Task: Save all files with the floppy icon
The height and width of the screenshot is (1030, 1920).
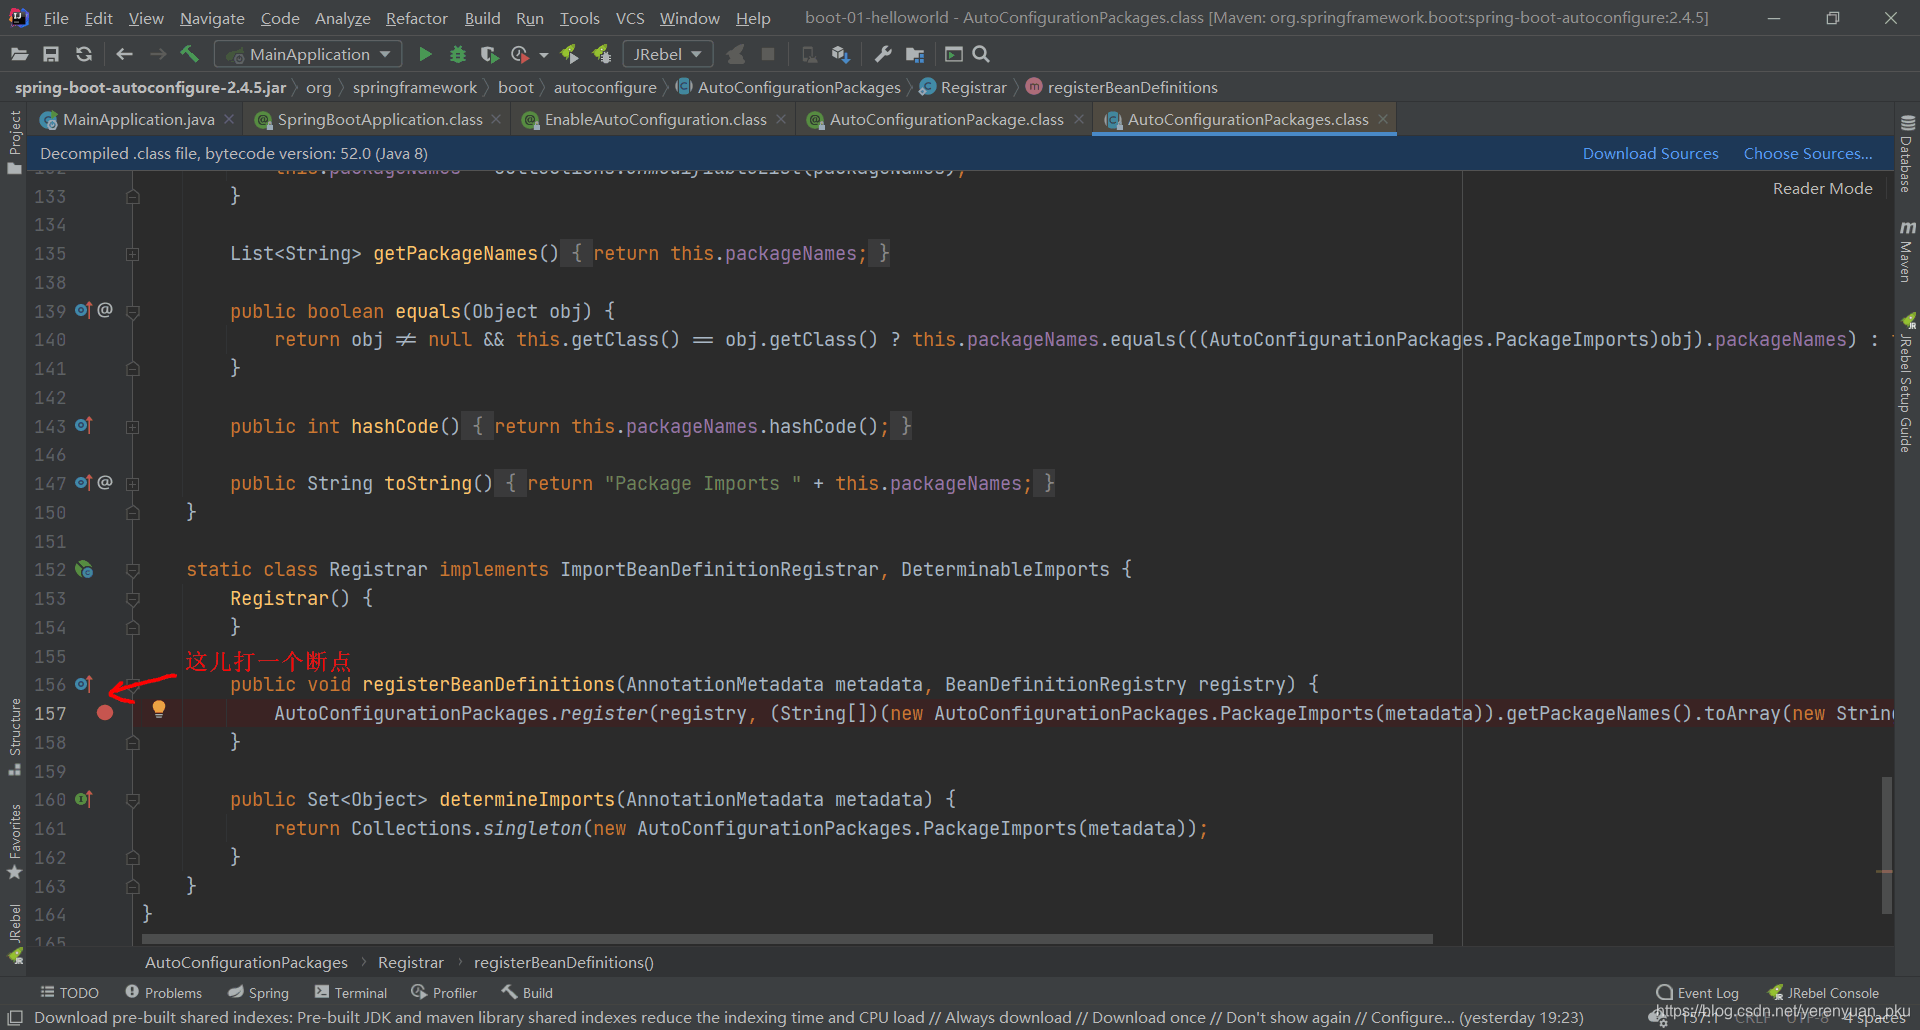Action: coord(51,54)
